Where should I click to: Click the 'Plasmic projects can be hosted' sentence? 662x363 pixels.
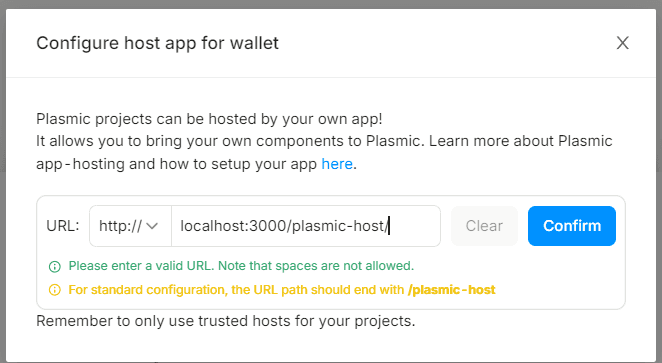pyautogui.click(x=209, y=119)
